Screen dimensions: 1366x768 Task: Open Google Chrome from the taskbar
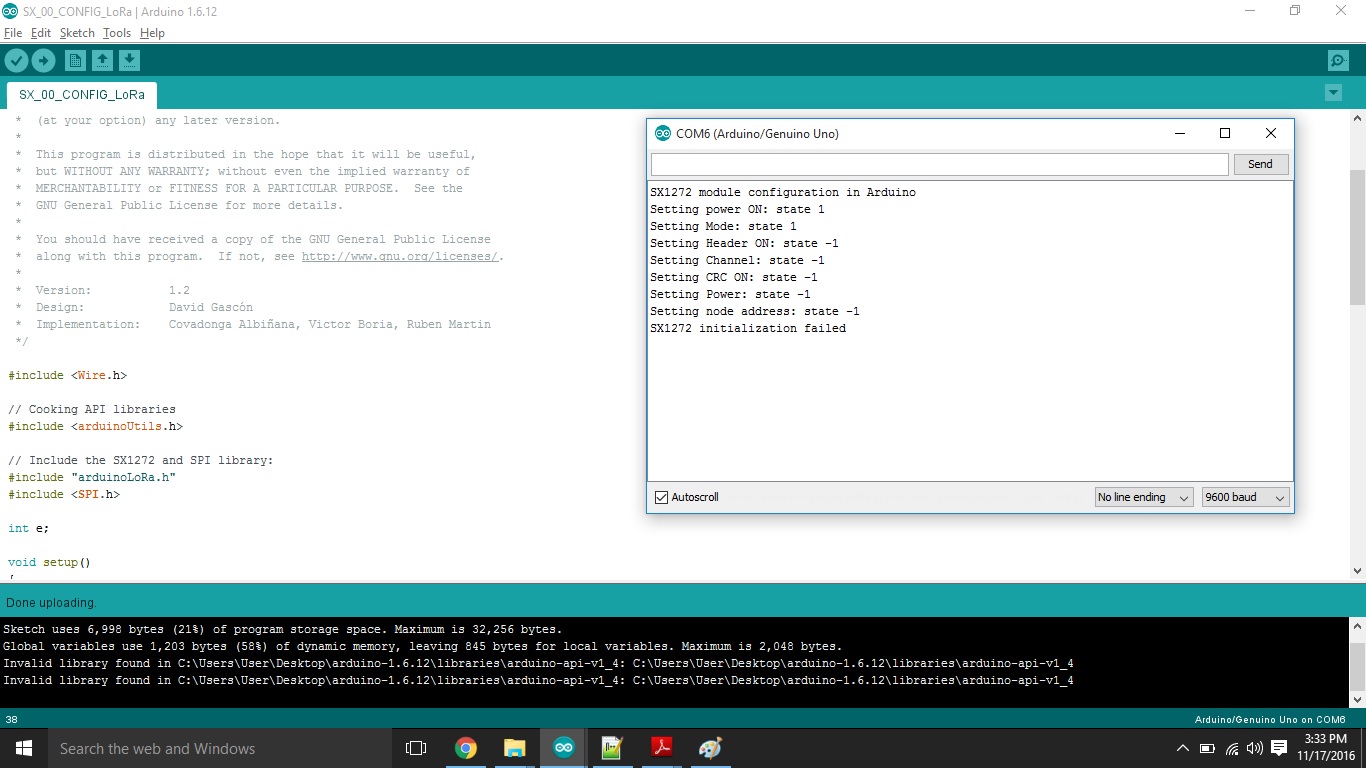click(466, 748)
